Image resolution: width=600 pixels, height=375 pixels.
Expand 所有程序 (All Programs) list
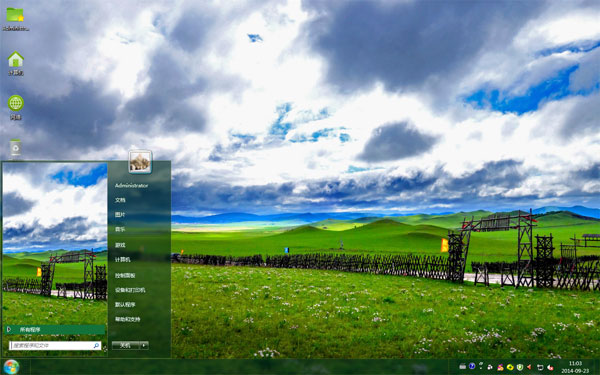(x=55, y=329)
